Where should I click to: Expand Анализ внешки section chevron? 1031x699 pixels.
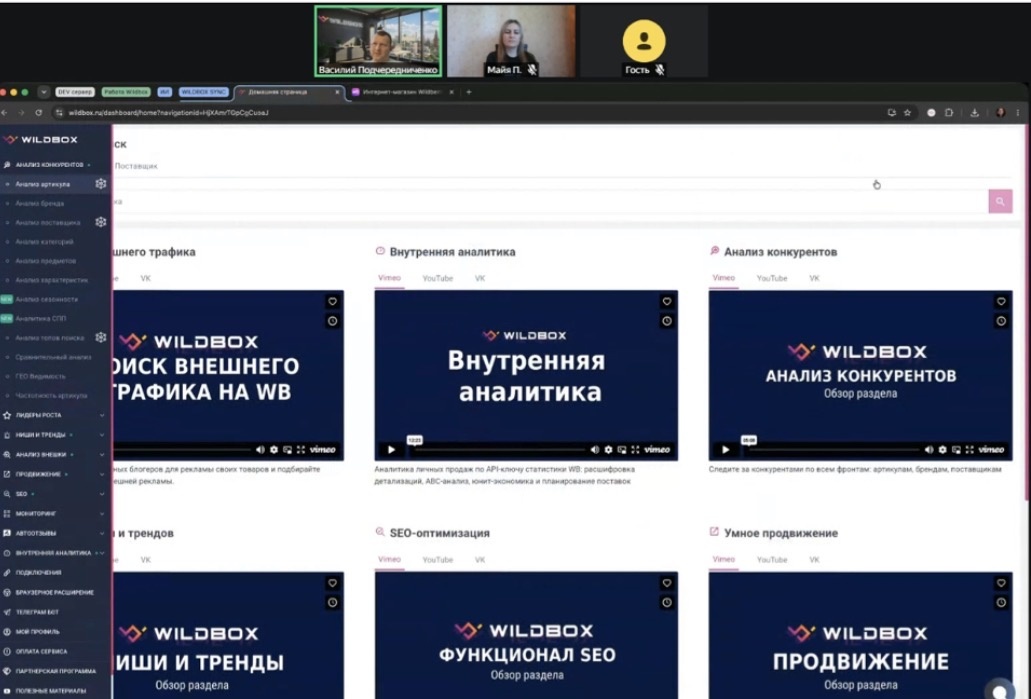click(x=102, y=454)
